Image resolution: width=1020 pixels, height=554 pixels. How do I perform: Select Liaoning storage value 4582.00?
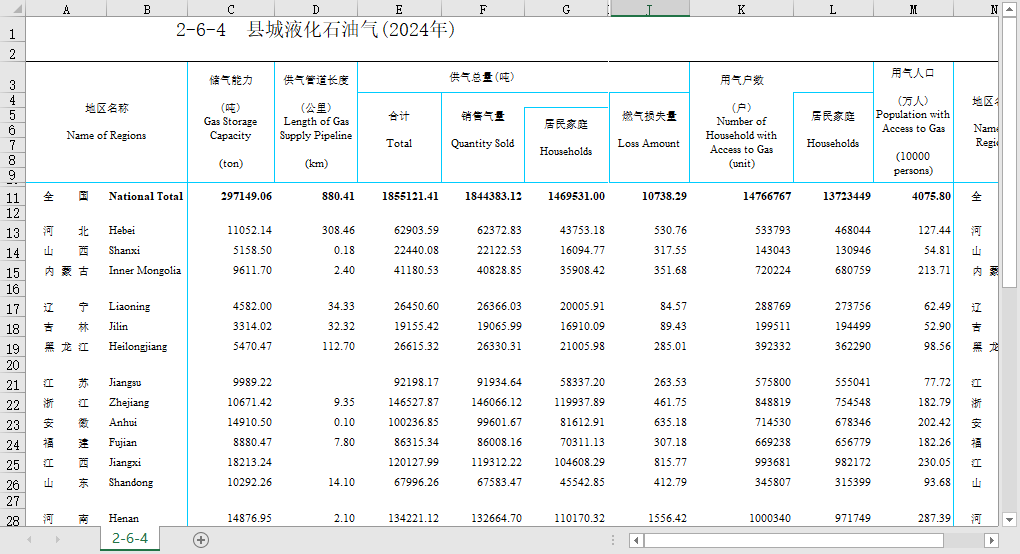(231, 306)
